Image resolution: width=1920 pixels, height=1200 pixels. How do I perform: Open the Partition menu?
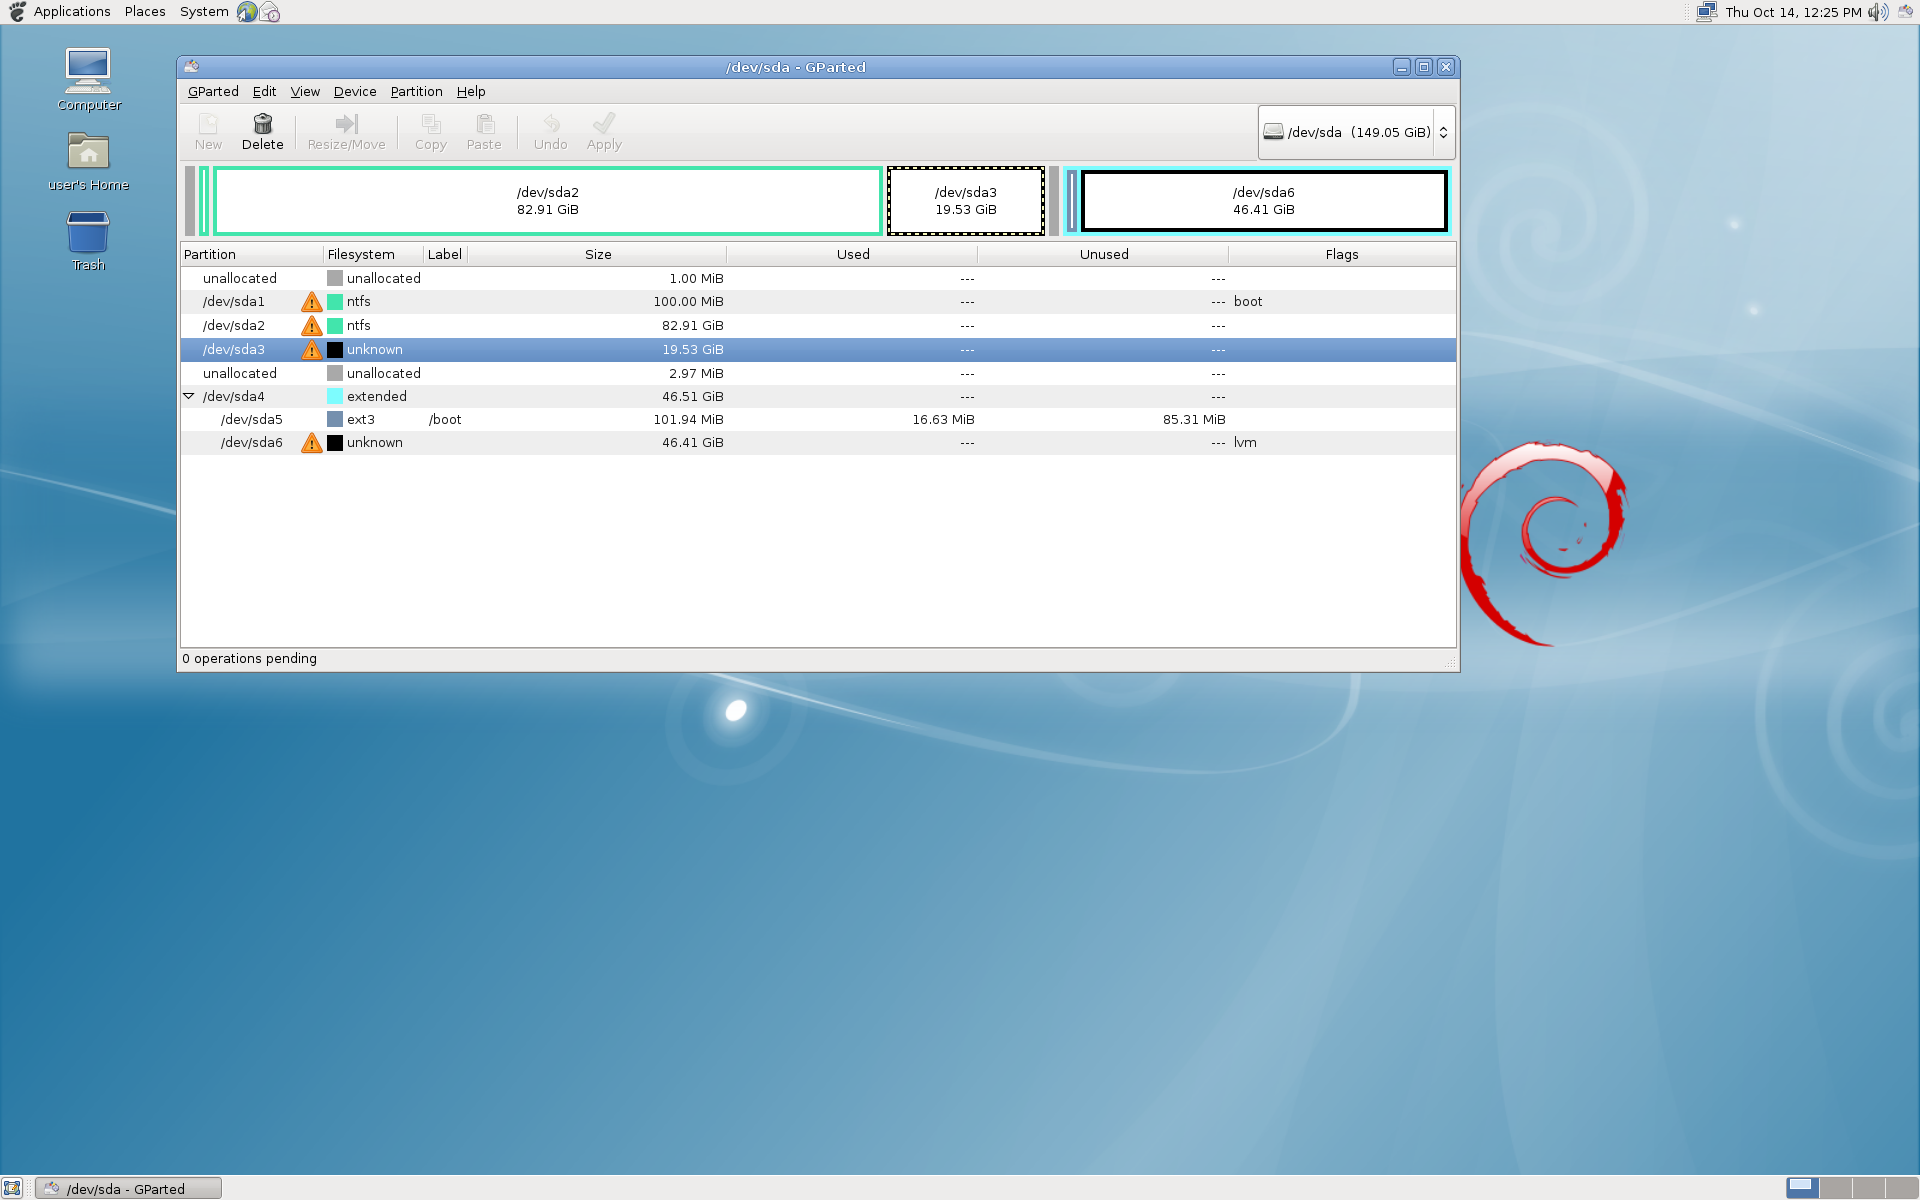[x=416, y=92]
